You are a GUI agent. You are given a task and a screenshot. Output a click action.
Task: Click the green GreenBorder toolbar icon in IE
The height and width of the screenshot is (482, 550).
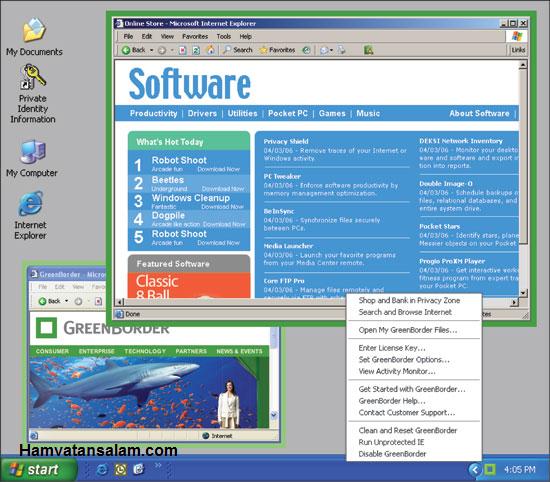click(x=368, y=50)
